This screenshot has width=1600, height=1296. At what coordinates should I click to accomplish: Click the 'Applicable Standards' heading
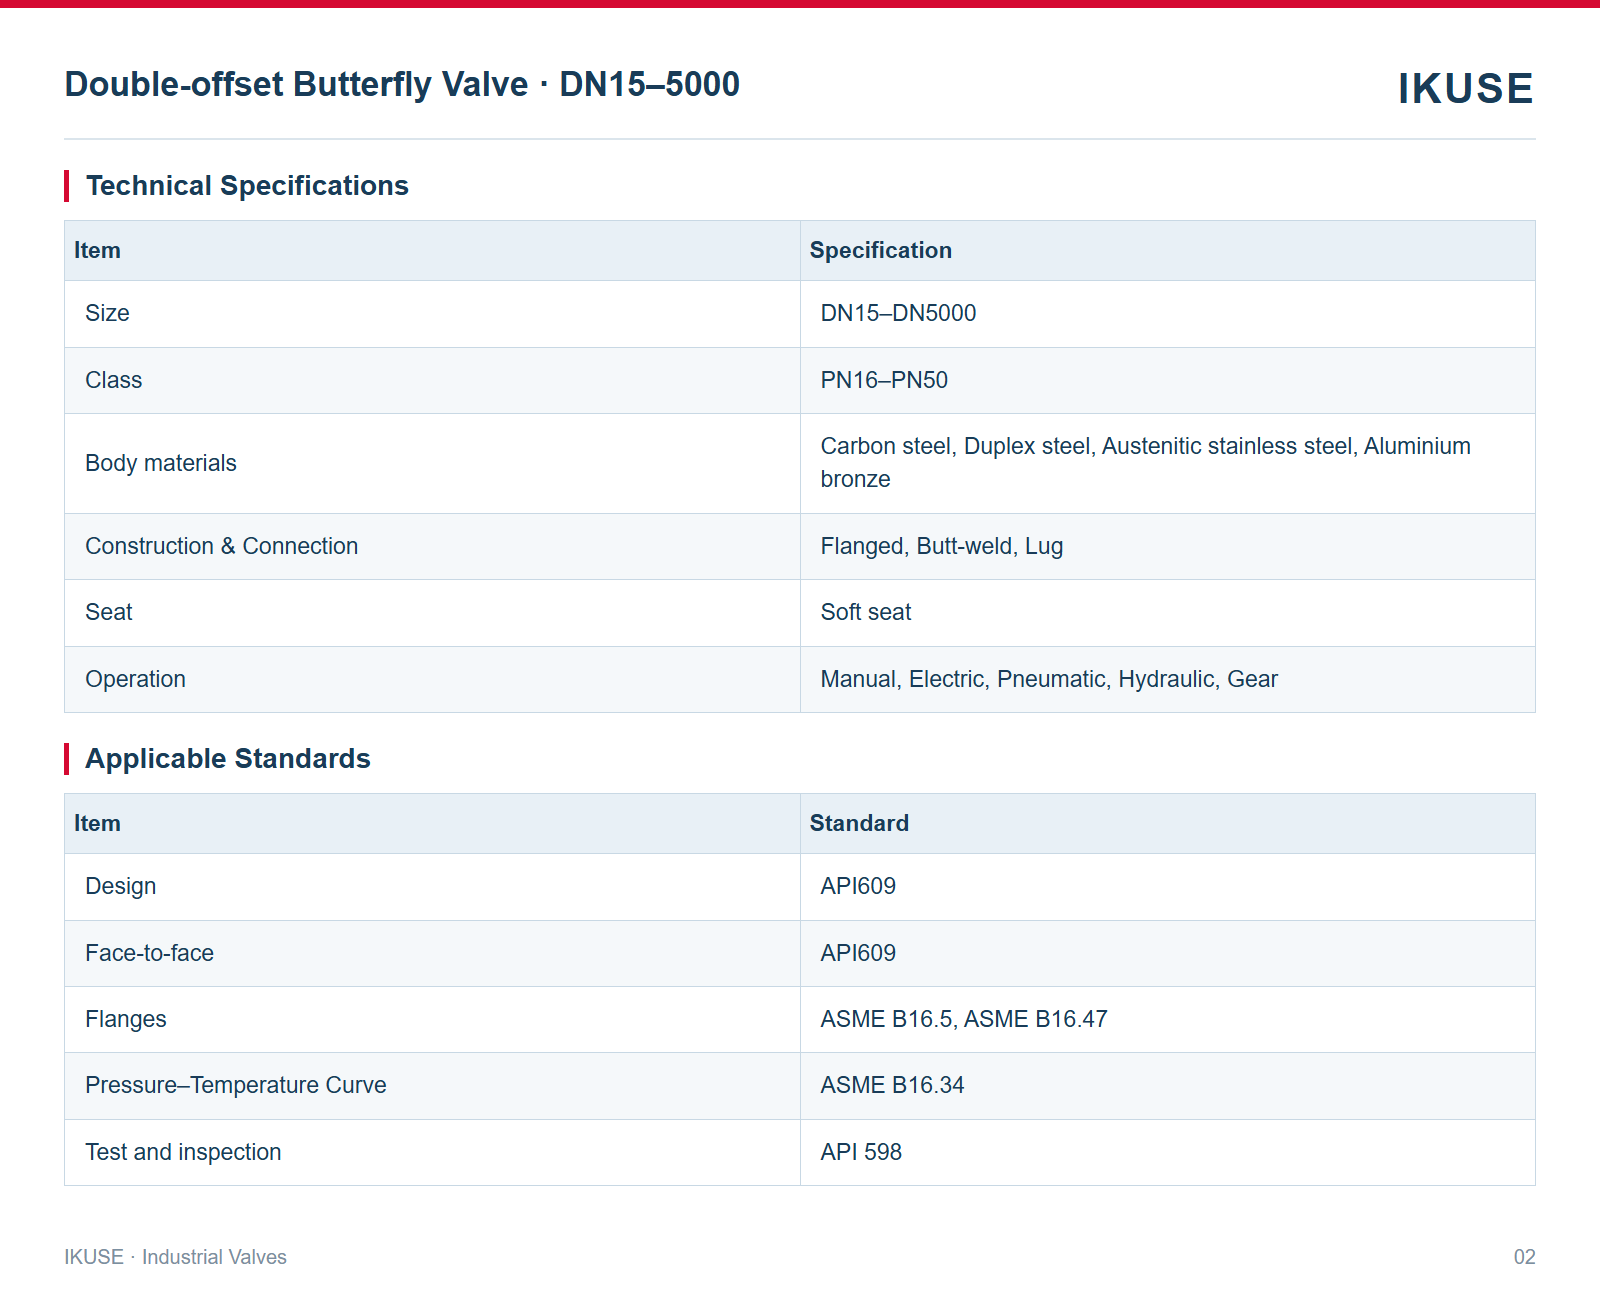click(x=228, y=759)
